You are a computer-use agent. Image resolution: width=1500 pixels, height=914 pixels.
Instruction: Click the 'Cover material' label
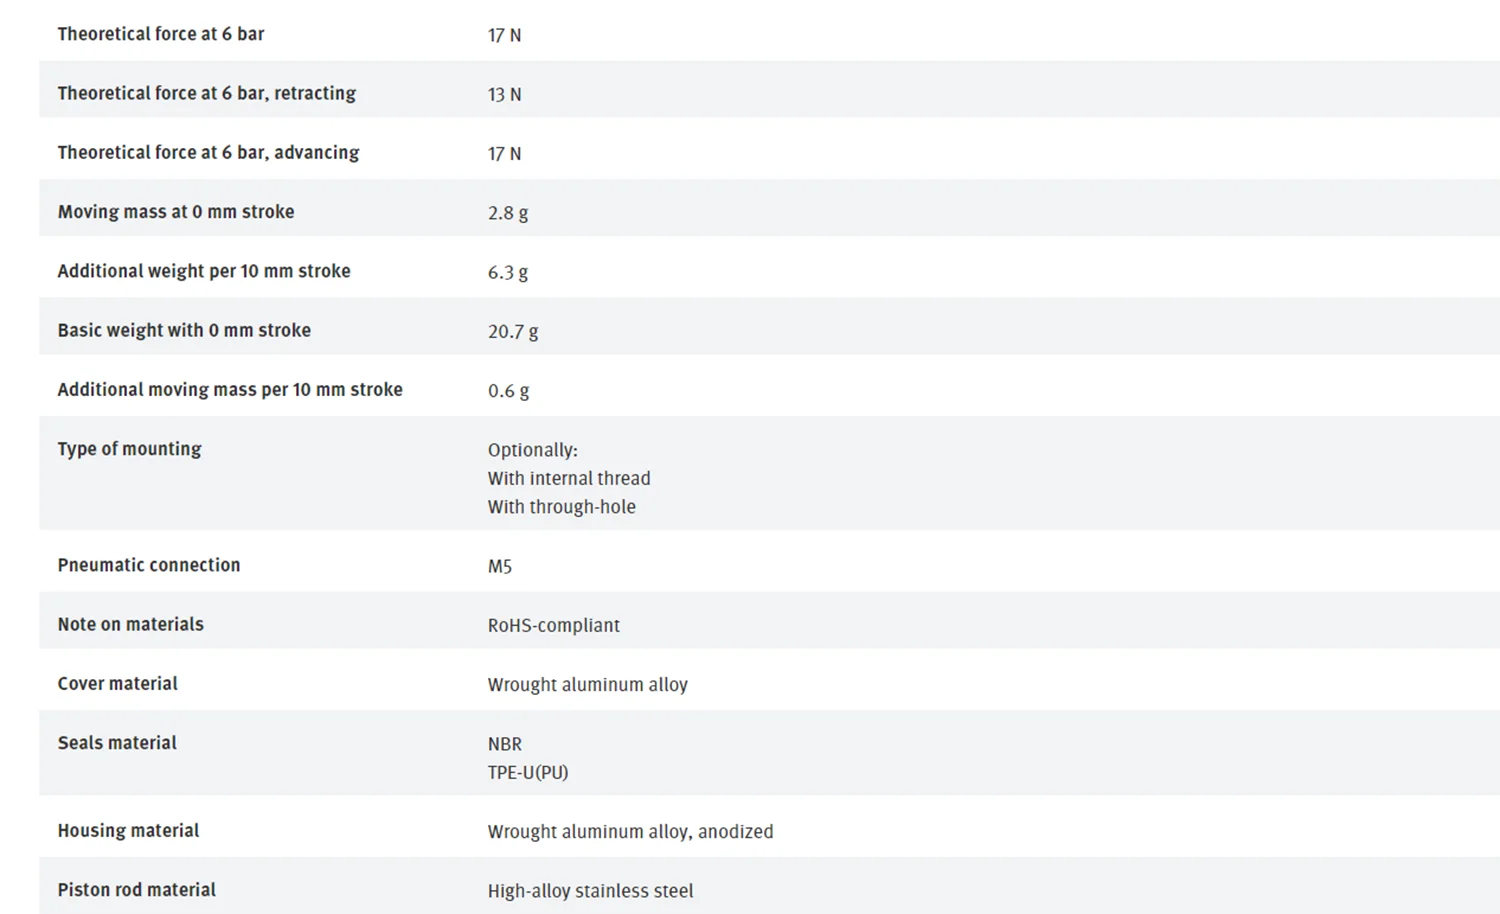(117, 683)
